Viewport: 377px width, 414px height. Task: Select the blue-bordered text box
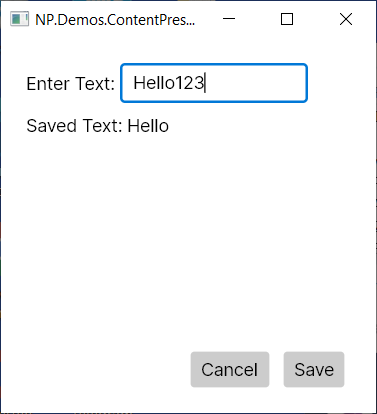point(214,83)
